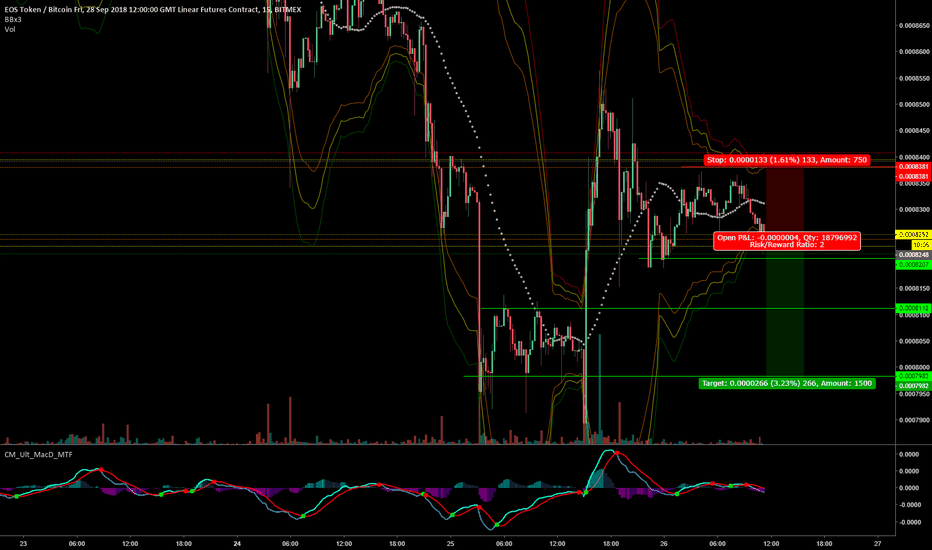Click the gray 0.0008248 price label

[914, 254]
